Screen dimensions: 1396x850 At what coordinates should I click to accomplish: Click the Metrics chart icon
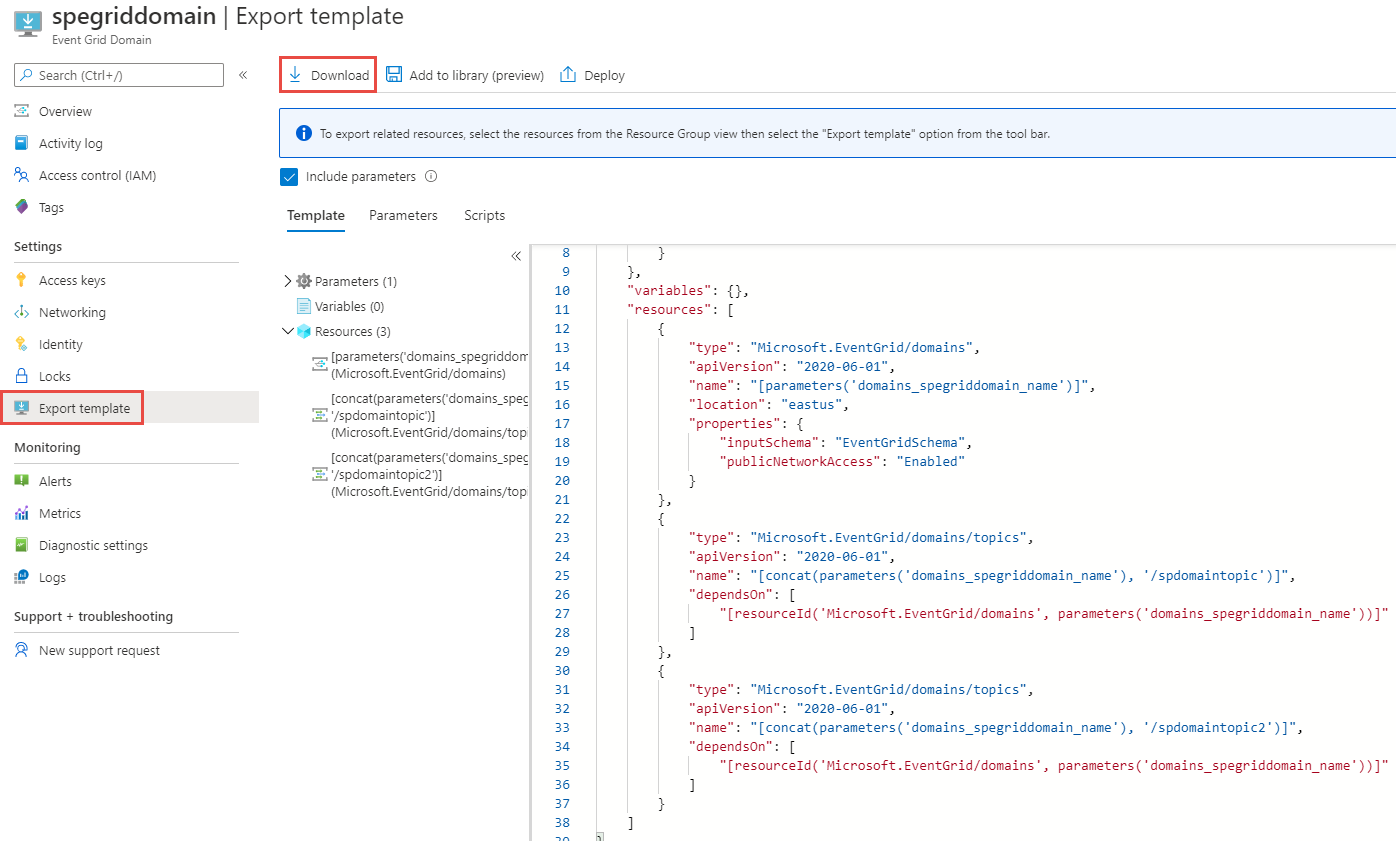click(22, 513)
